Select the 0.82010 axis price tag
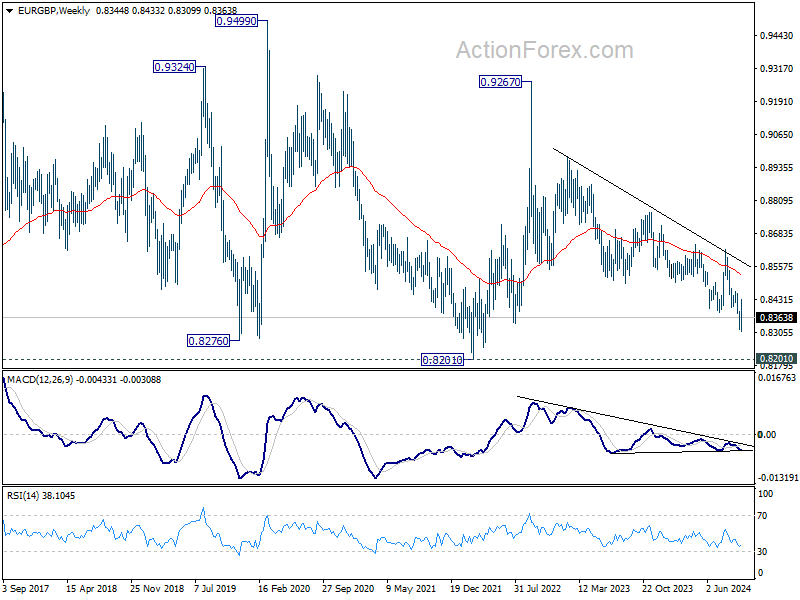Screen dimensions: 800x600 (777, 359)
